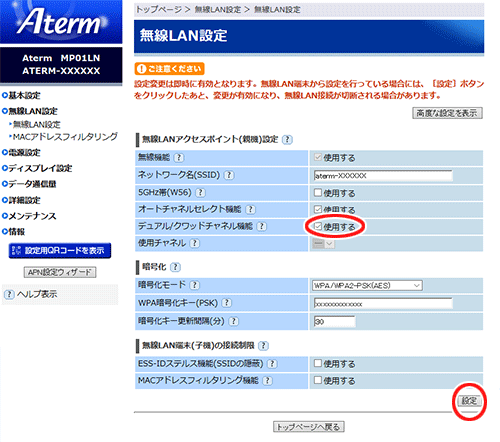Viewport: 500px width, 442px height.
Task: Go to トップページ breadcrumb link
Action: (x=159, y=9)
